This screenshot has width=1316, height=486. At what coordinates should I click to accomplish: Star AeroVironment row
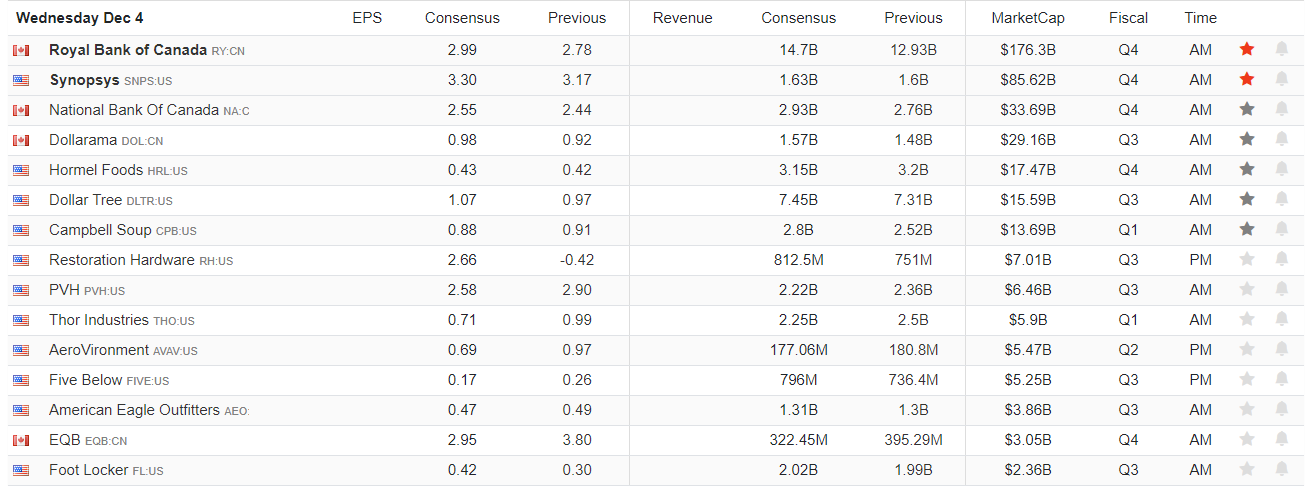tap(1247, 349)
